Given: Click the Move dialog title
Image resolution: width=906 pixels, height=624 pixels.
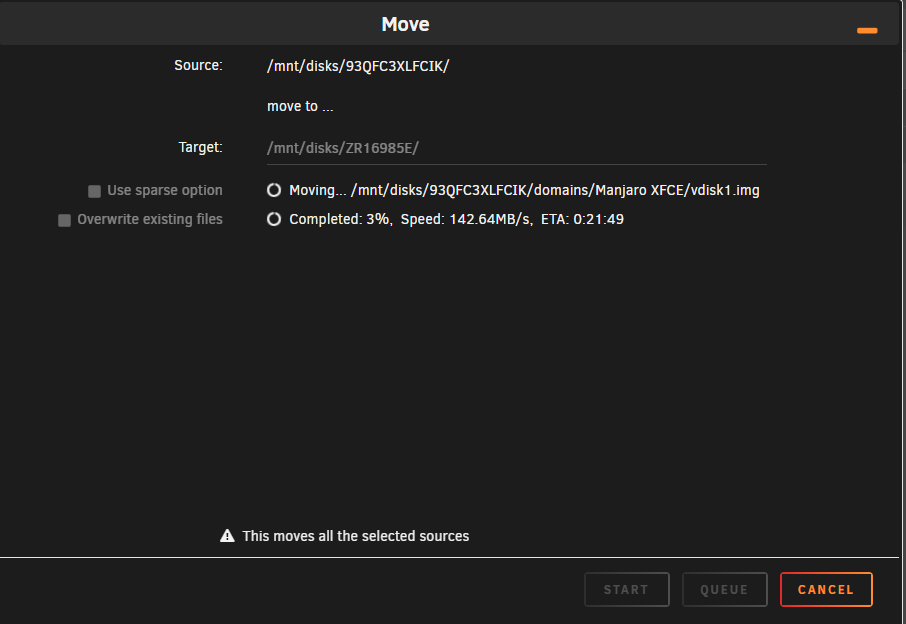Looking at the screenshot, I should [x=405, y=24].
